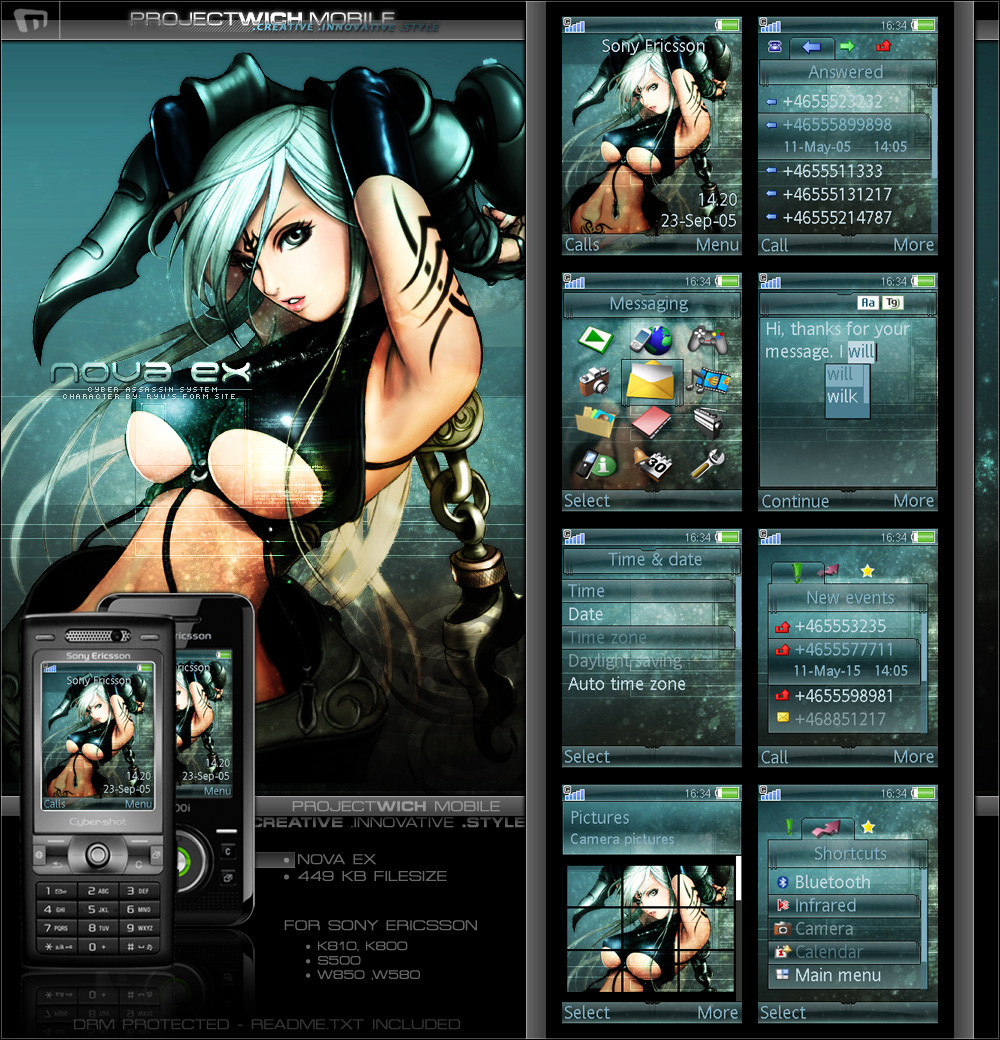This screenshot has width=1000, height=1040.
Task: Open the Organizer calendar and bell icon
Action: (652, 464)
